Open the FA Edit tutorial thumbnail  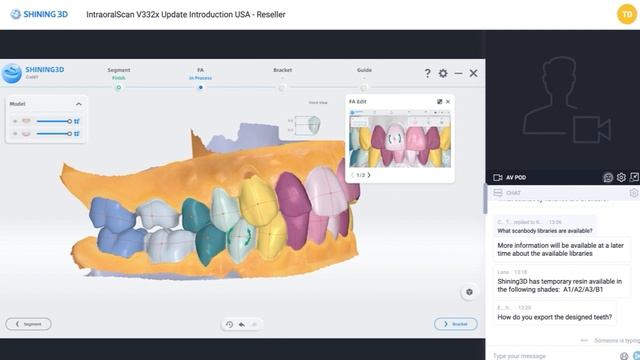pos(400,138)
